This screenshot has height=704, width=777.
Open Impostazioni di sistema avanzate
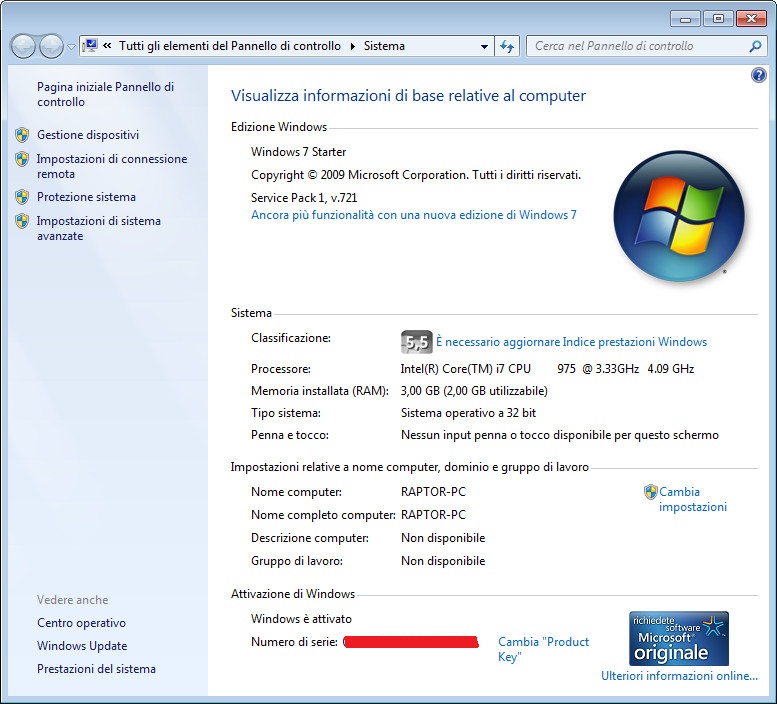tap(99, 228)
